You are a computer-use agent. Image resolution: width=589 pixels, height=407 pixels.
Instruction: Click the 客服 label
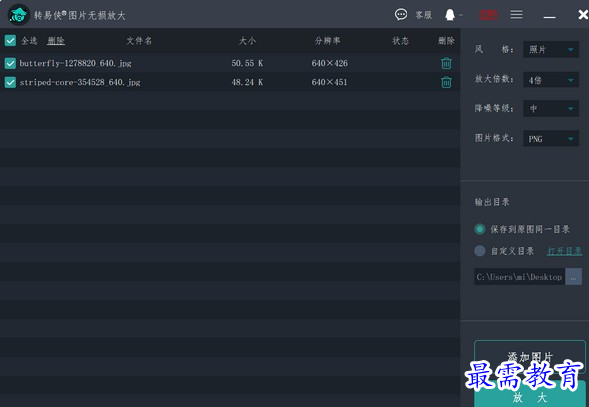click(x=424, y=15)
